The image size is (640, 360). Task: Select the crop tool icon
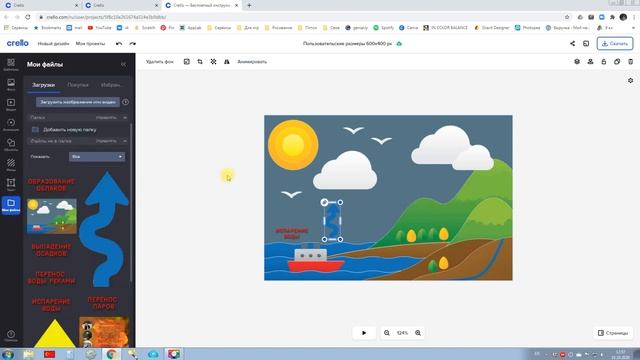point(200,62)
